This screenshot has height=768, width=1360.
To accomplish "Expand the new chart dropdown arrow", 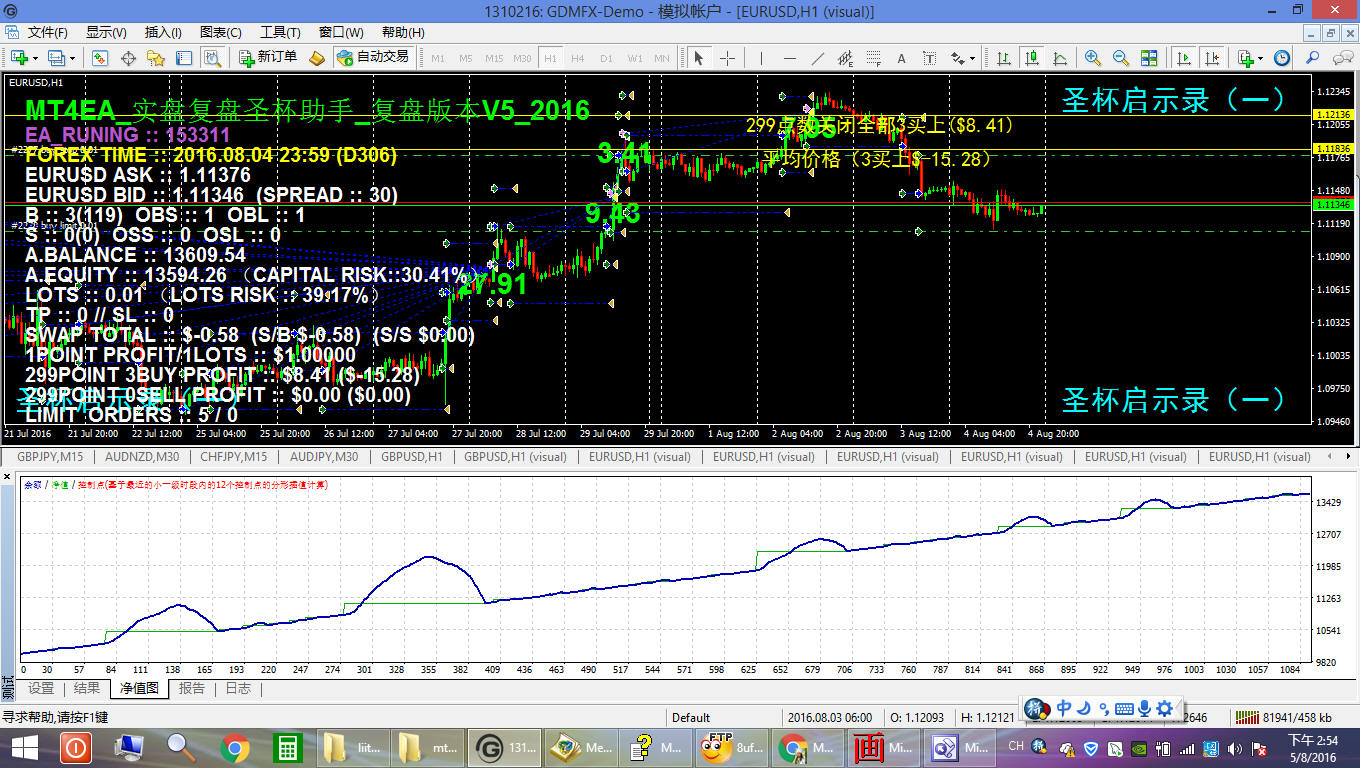I will point(36,58).
